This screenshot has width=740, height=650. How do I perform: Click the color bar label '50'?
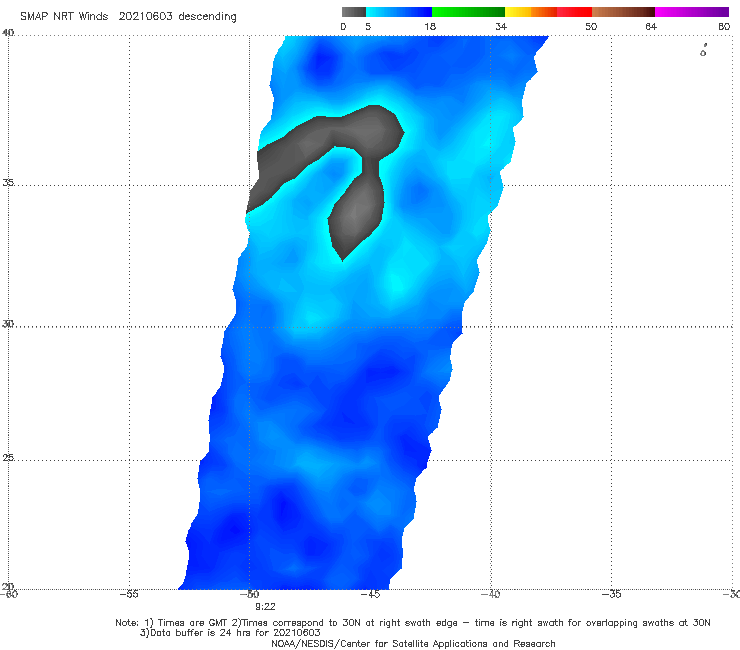[591, 26]
